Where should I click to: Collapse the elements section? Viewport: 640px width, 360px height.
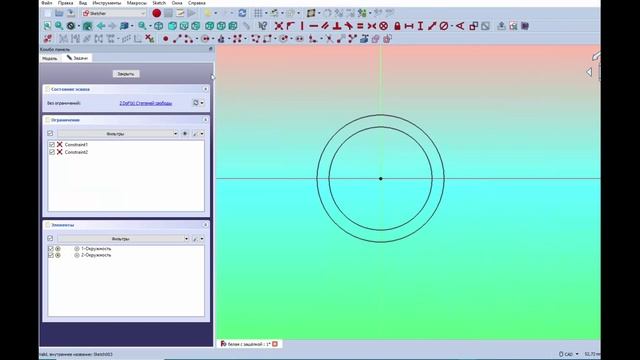[x=205, y=225]
